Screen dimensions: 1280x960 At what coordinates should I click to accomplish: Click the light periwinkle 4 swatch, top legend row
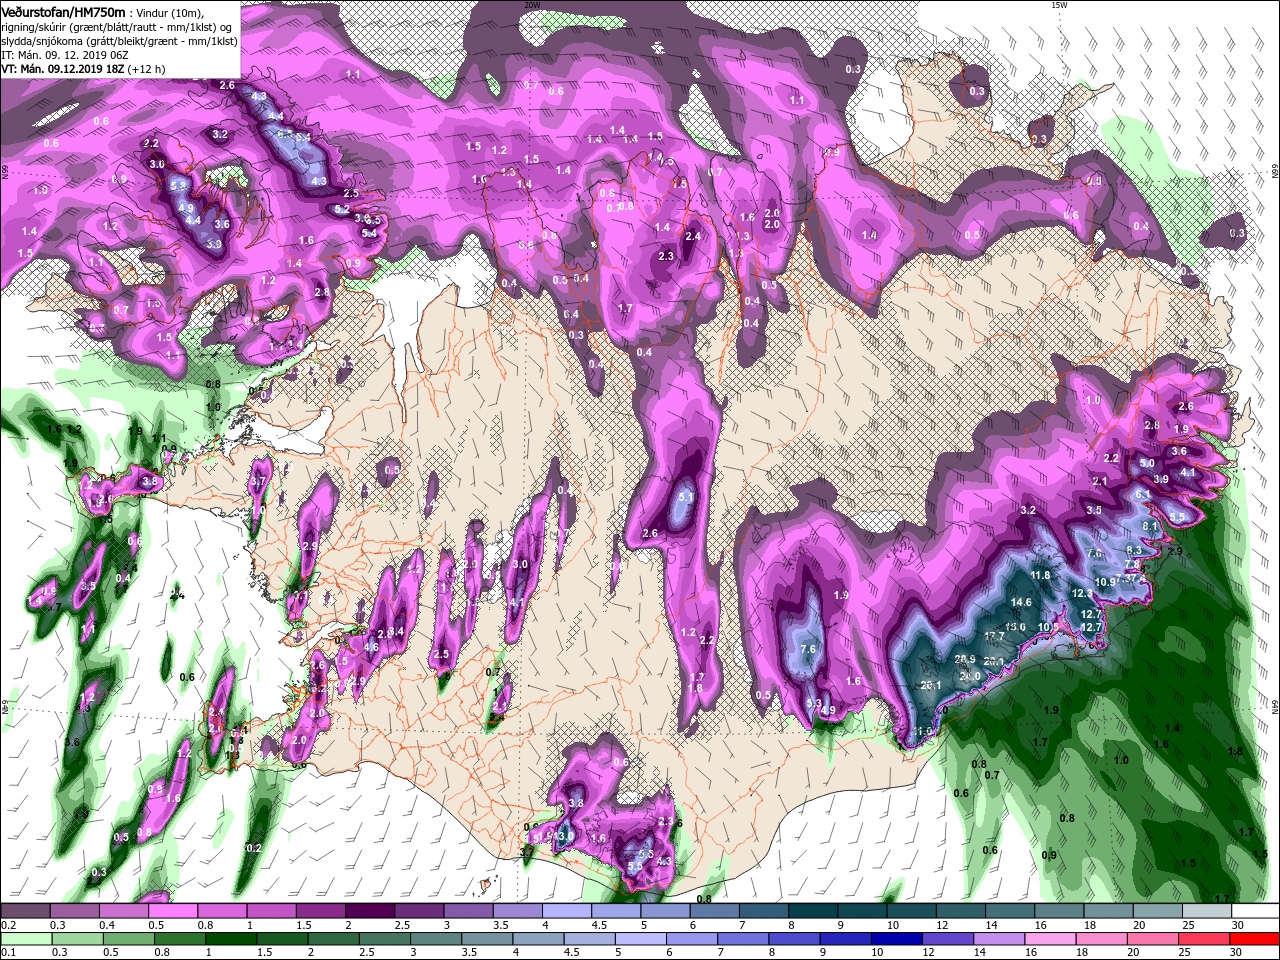[x=566, y=912]
